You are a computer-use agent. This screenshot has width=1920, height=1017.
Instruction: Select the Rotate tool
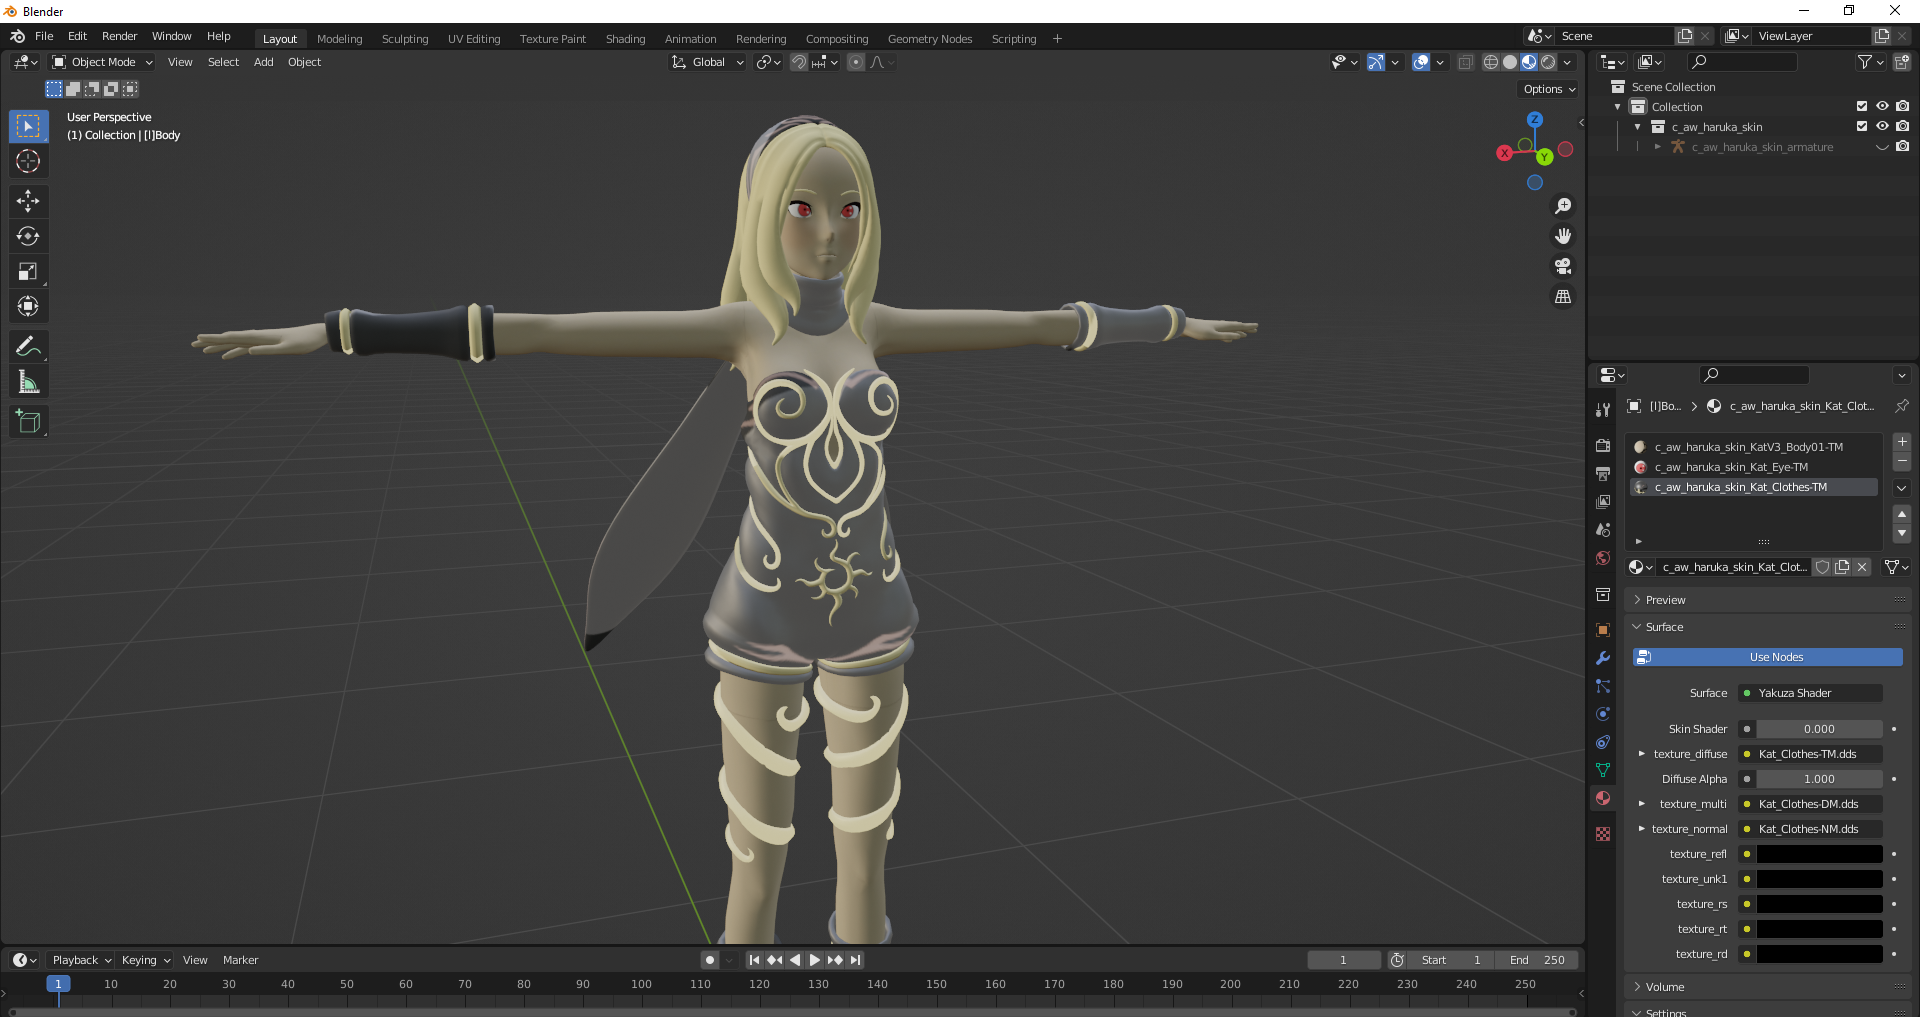(28, 236)
